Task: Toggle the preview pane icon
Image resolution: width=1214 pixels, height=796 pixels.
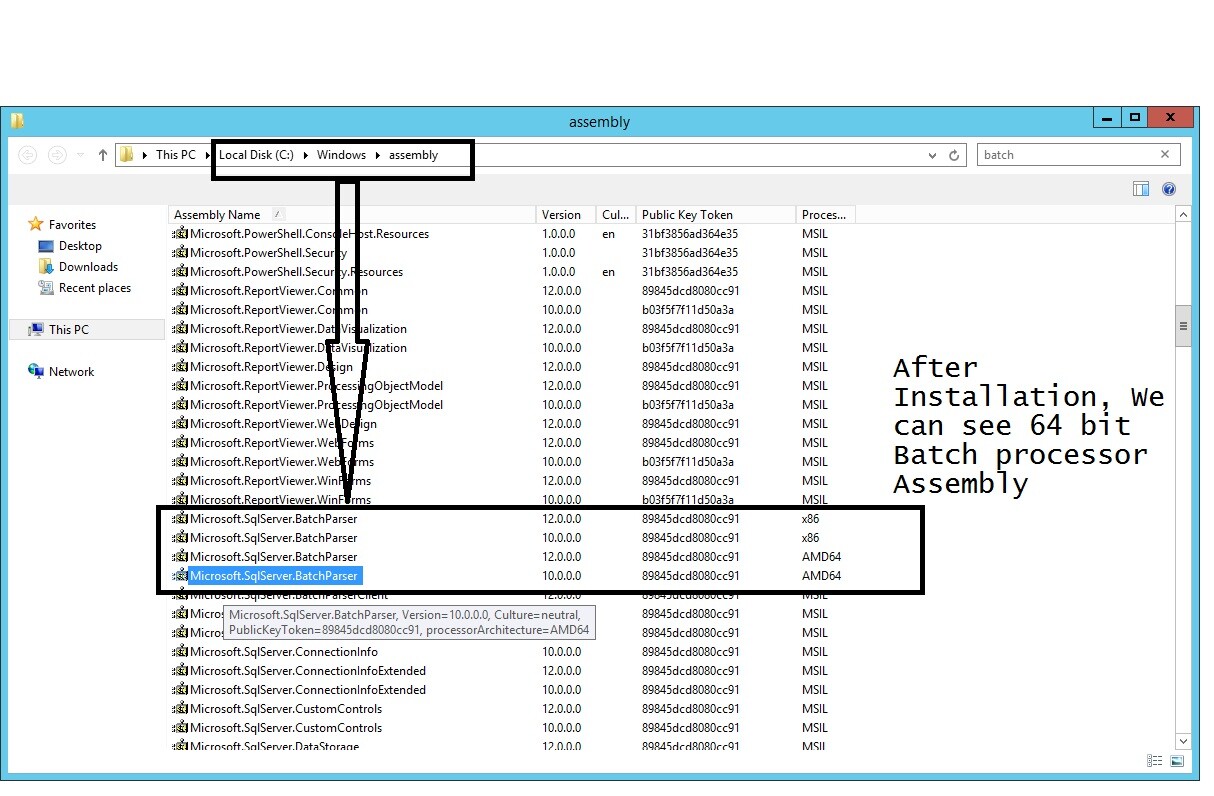Action: pos(1141,189)
